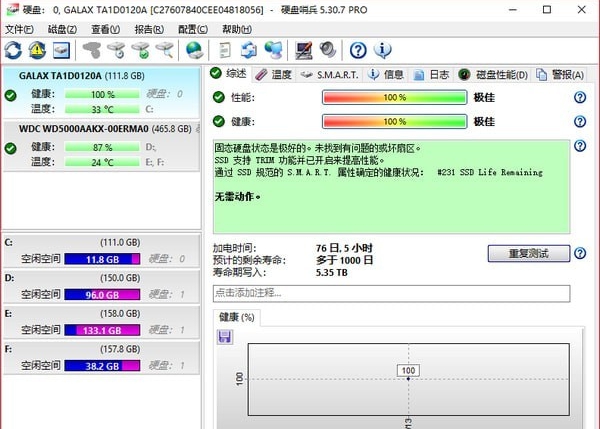Switch to the 磁盘性能(D) tab
The height and width of the screenshot is (429, 600).
[x=493, y=74]
